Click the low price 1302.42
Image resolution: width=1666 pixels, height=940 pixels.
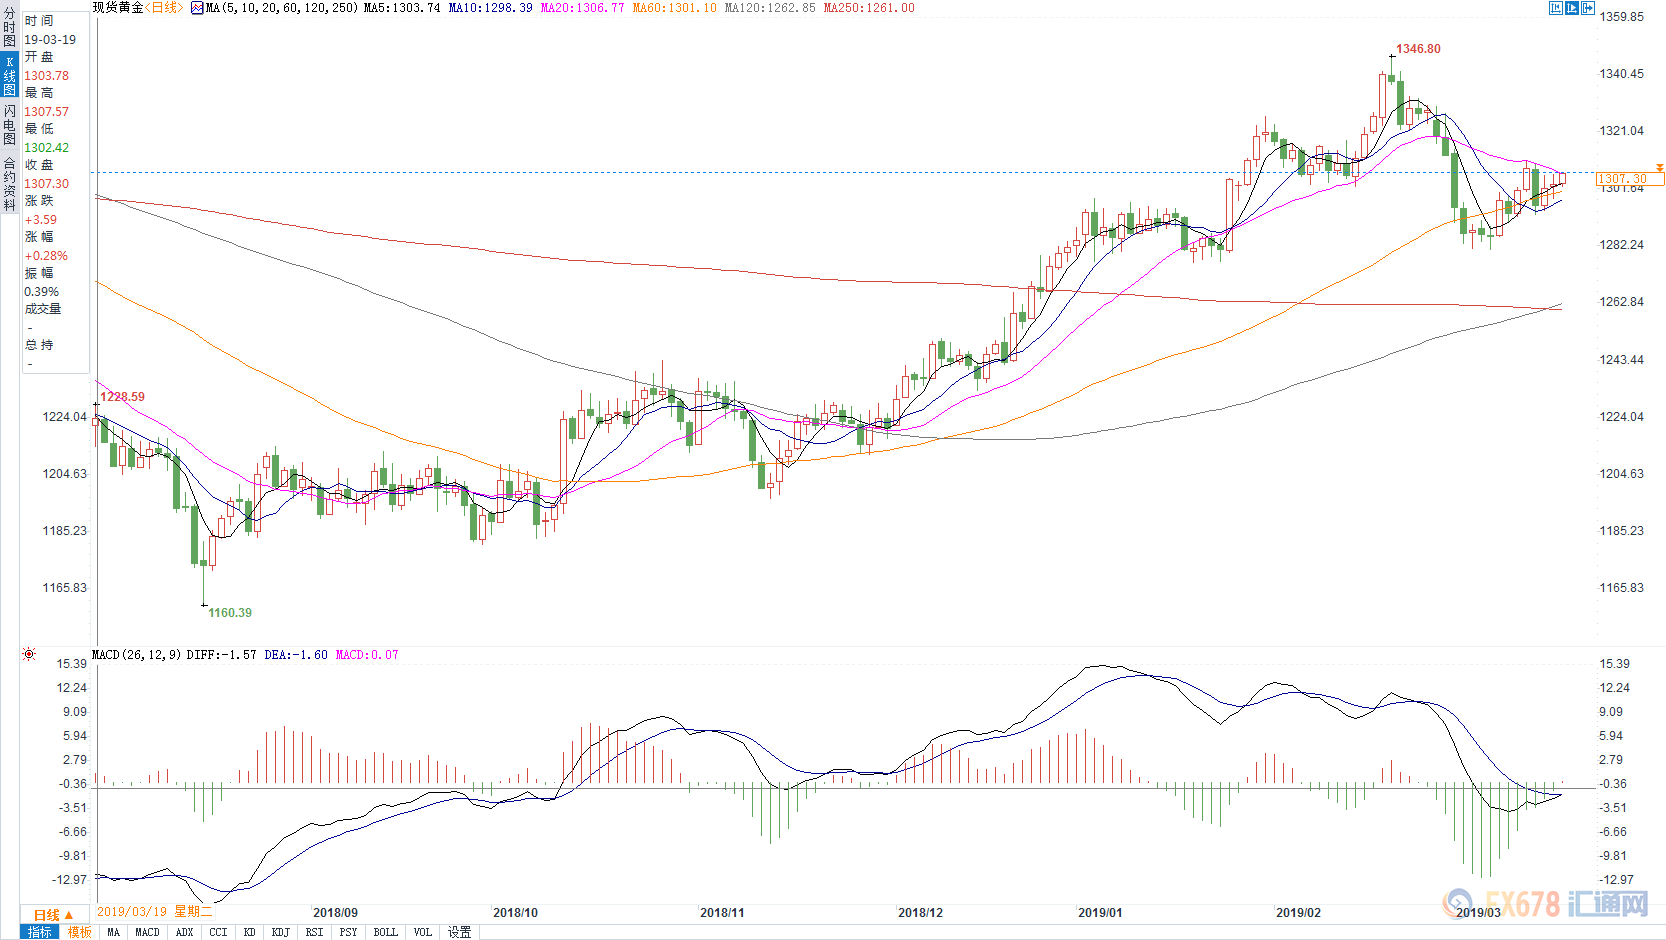click(47, 148)
